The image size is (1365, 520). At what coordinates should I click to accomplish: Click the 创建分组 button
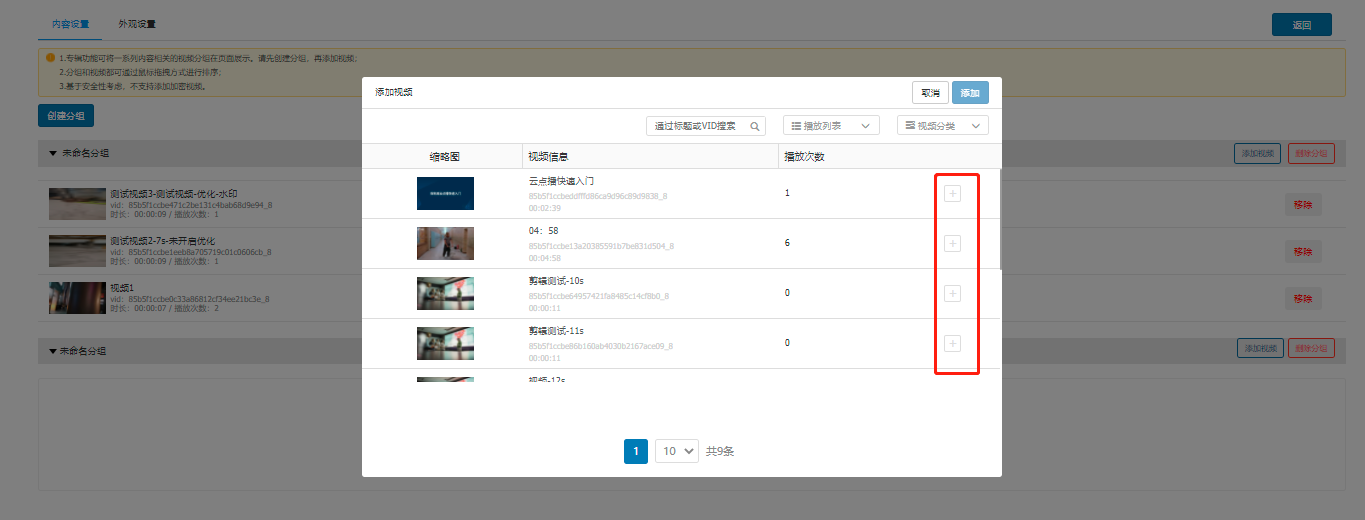pyautogui.click(x=66, y=116)
